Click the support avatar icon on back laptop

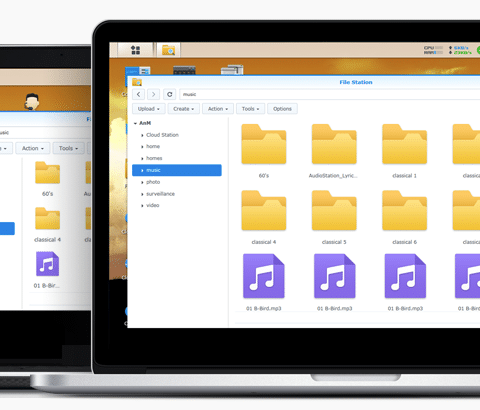pyautogui.click(x=32, y=102)
